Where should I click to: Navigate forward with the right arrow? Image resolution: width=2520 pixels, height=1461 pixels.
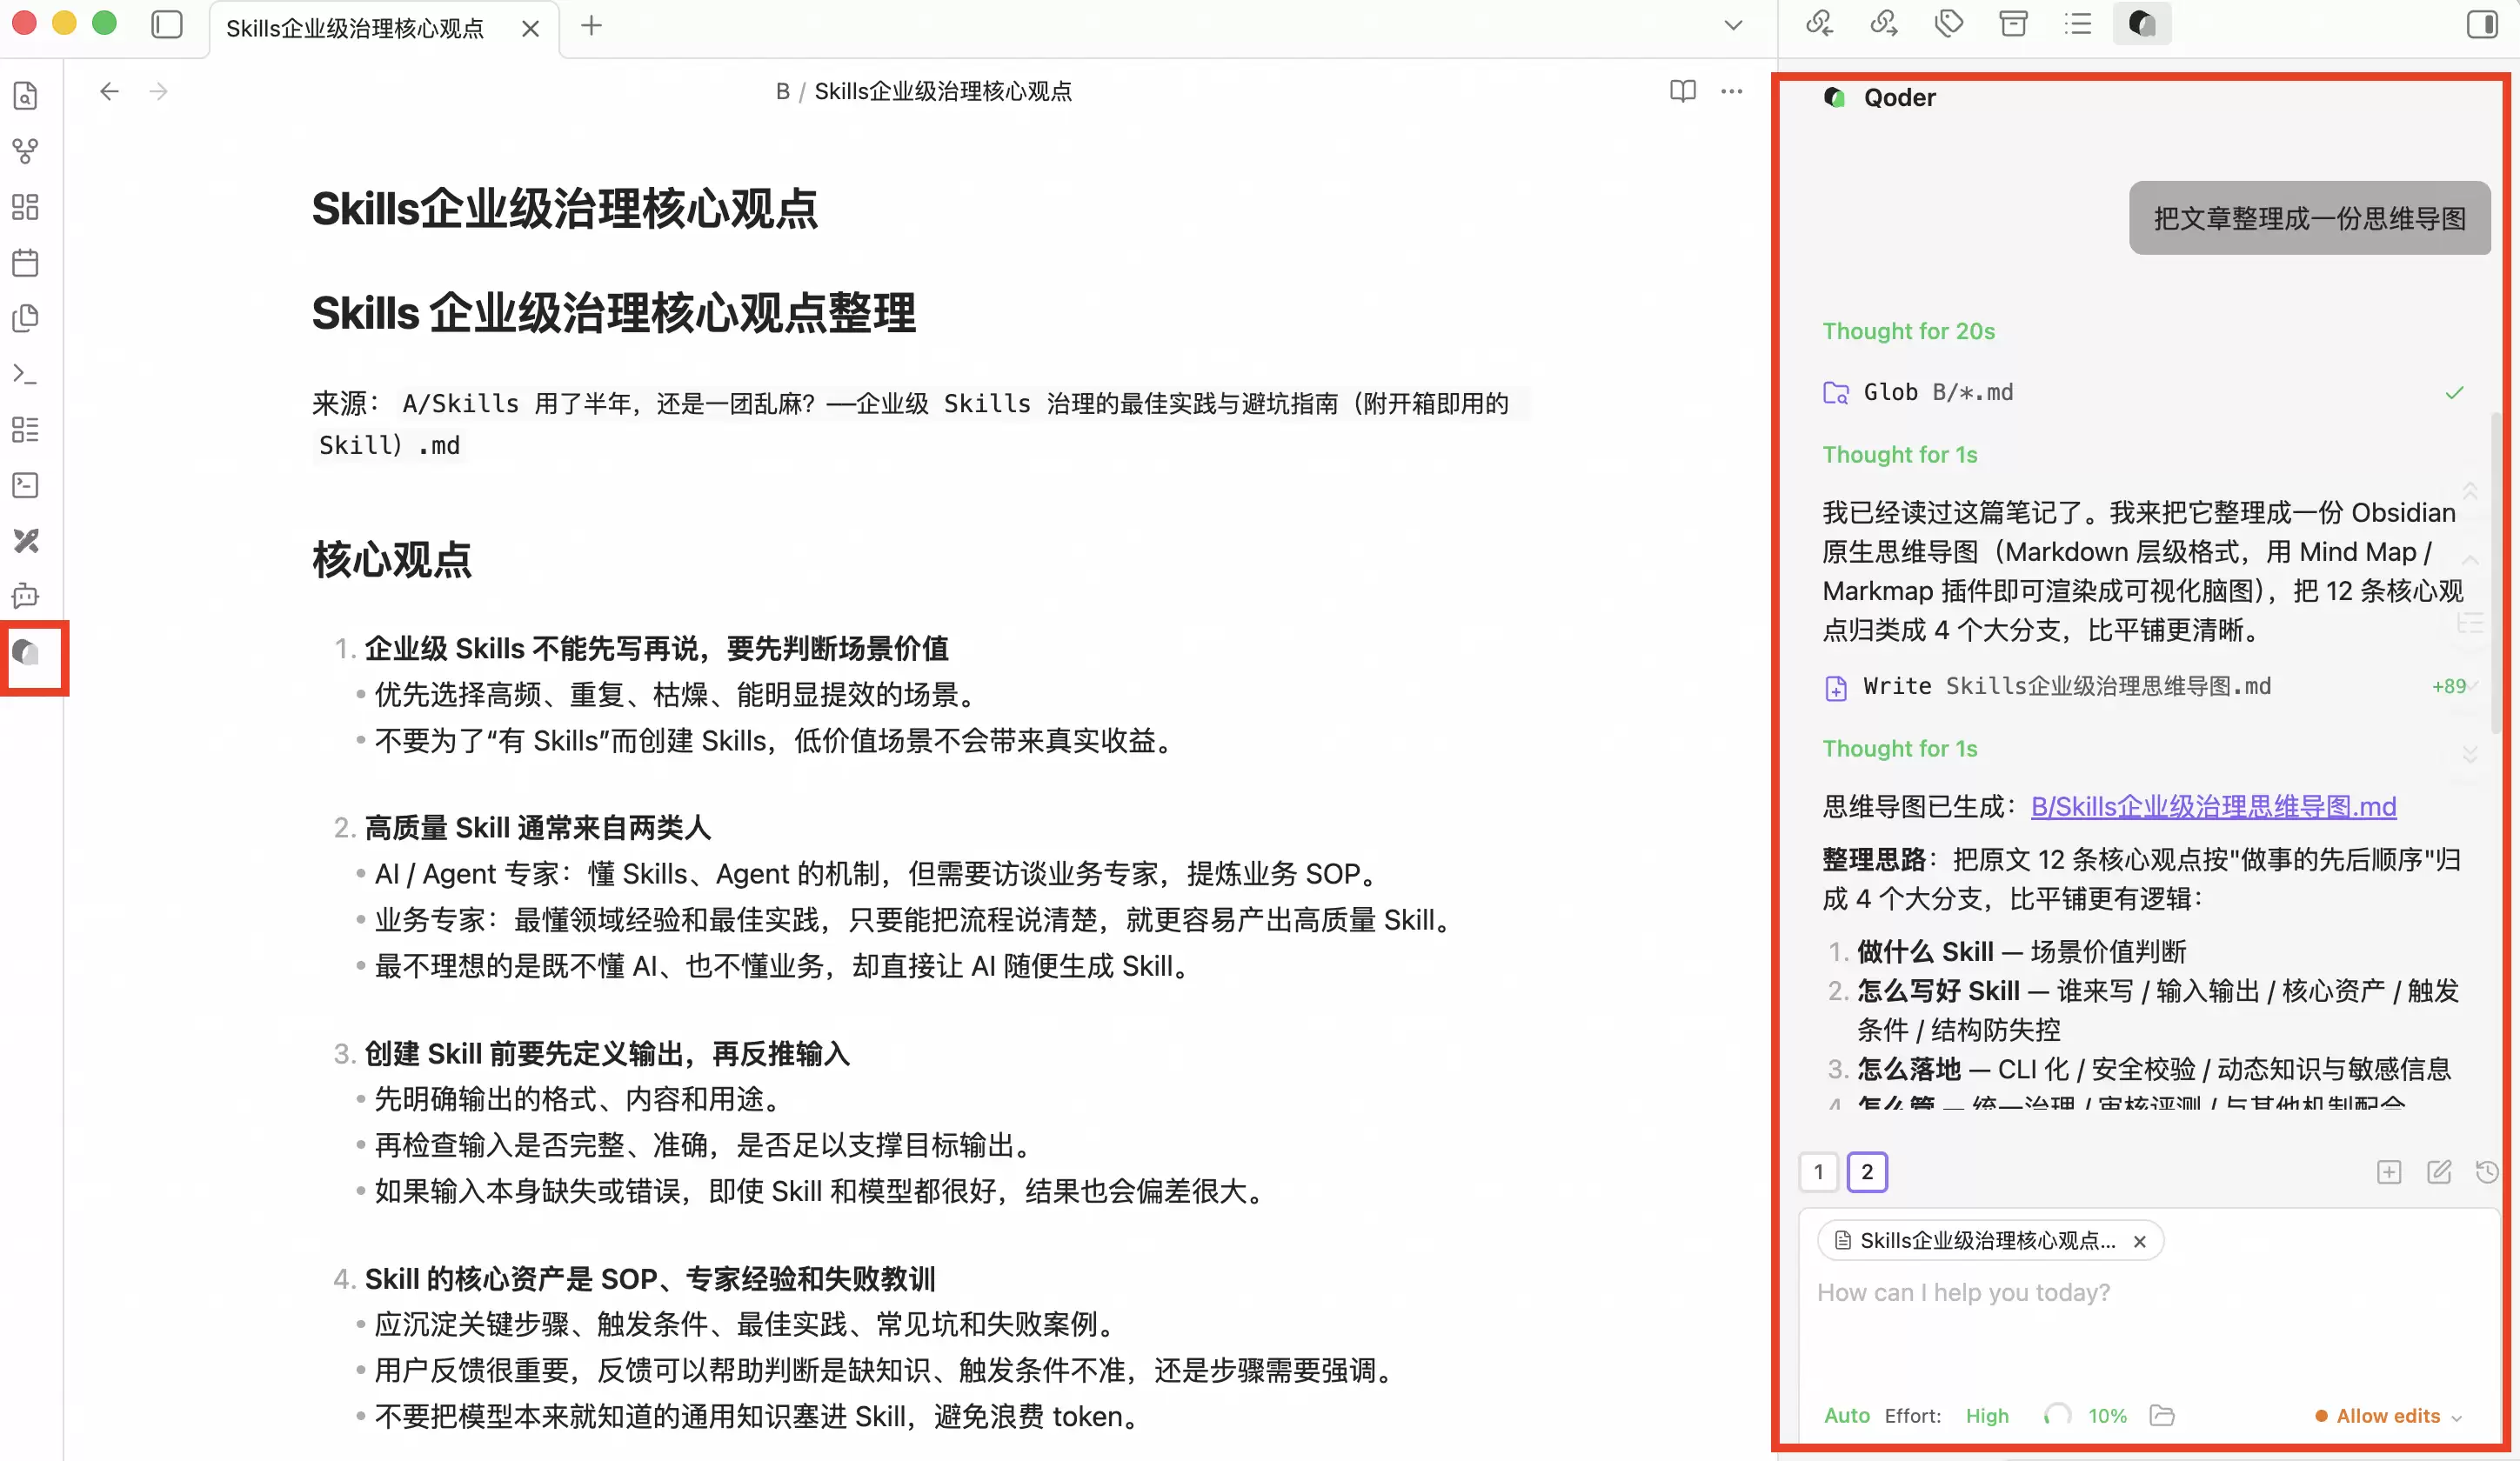click(x=158, y=91)
